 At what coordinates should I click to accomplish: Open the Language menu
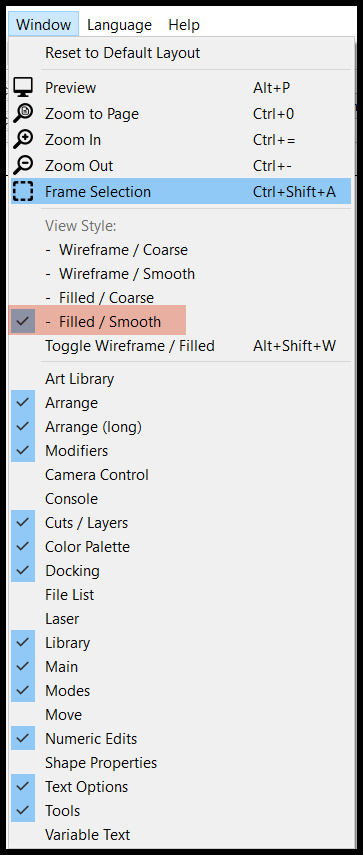click(119, 25)
